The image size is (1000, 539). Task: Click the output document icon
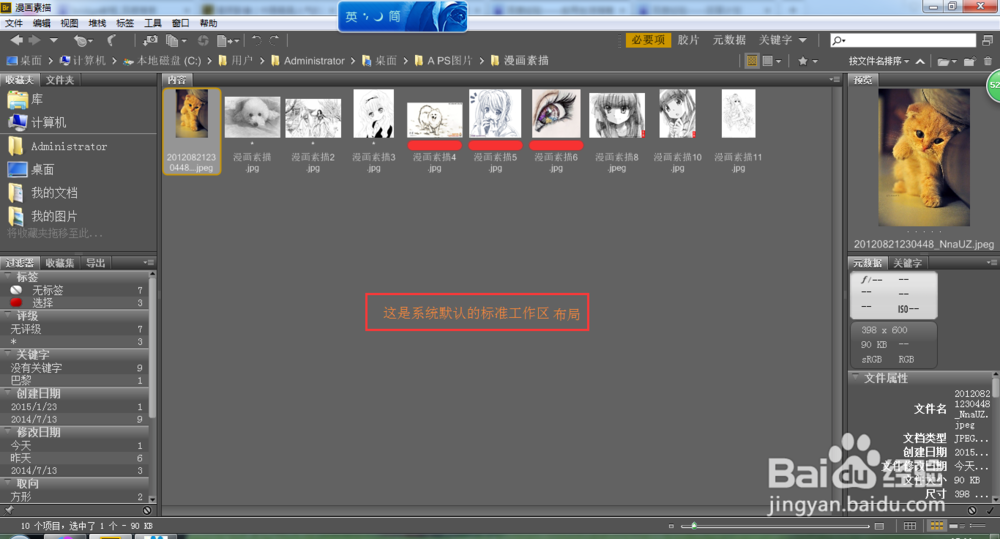(227, 41)
